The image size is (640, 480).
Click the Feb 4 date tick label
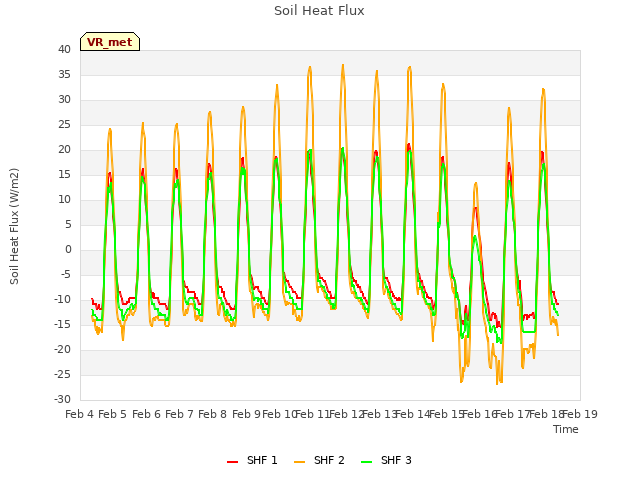(x=80, y=414)
